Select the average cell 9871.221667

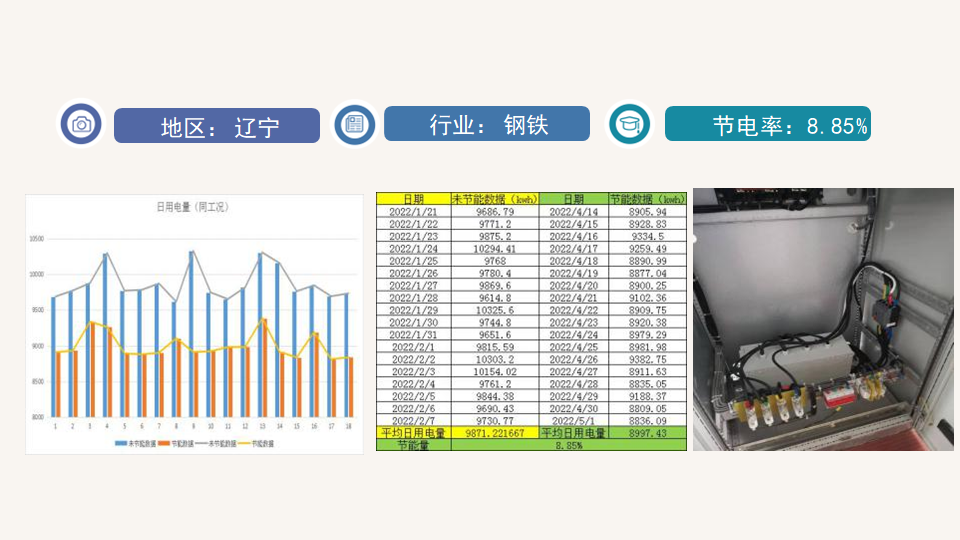point(495,433)
